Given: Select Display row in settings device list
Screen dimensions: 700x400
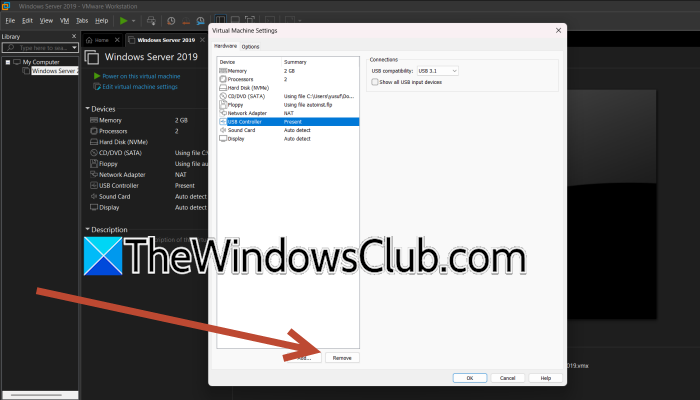Looking at the screenshot, I should 288,138.
